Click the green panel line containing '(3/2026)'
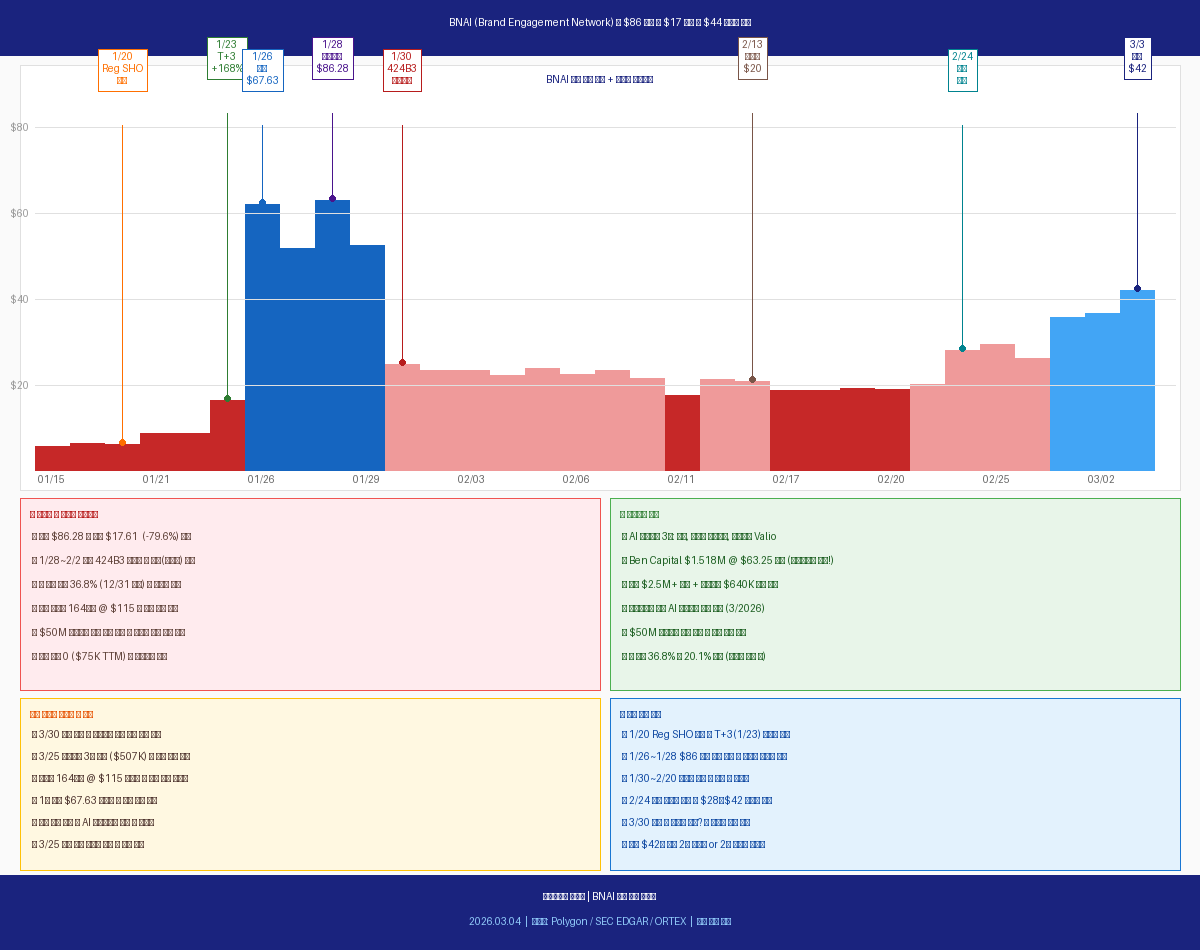The height and width of the screenshot is (950, 1200). (693, 608)
